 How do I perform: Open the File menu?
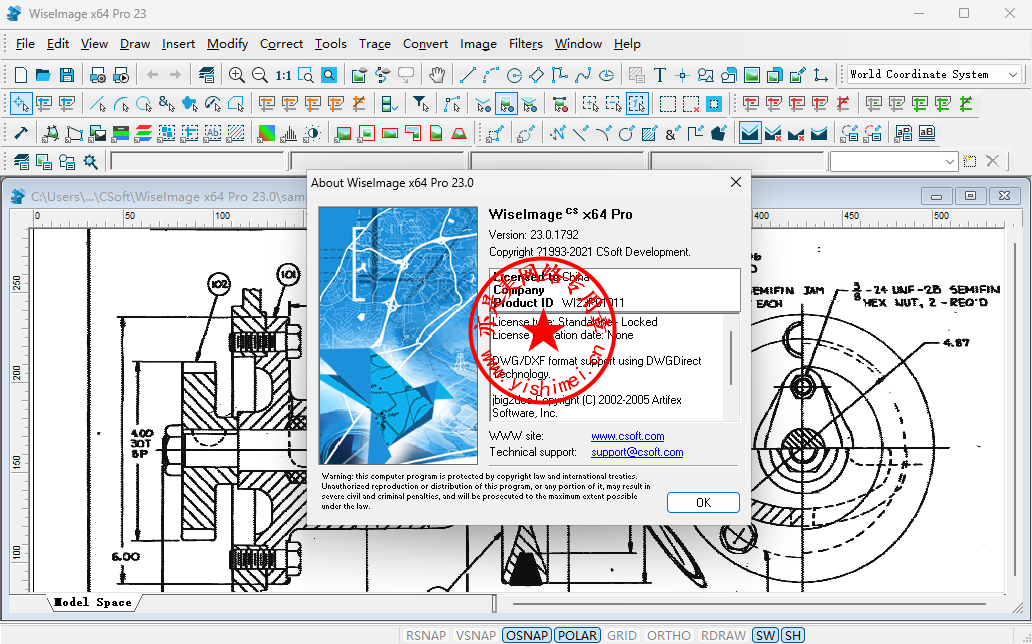pyautogui.click(x=25, y=44)
